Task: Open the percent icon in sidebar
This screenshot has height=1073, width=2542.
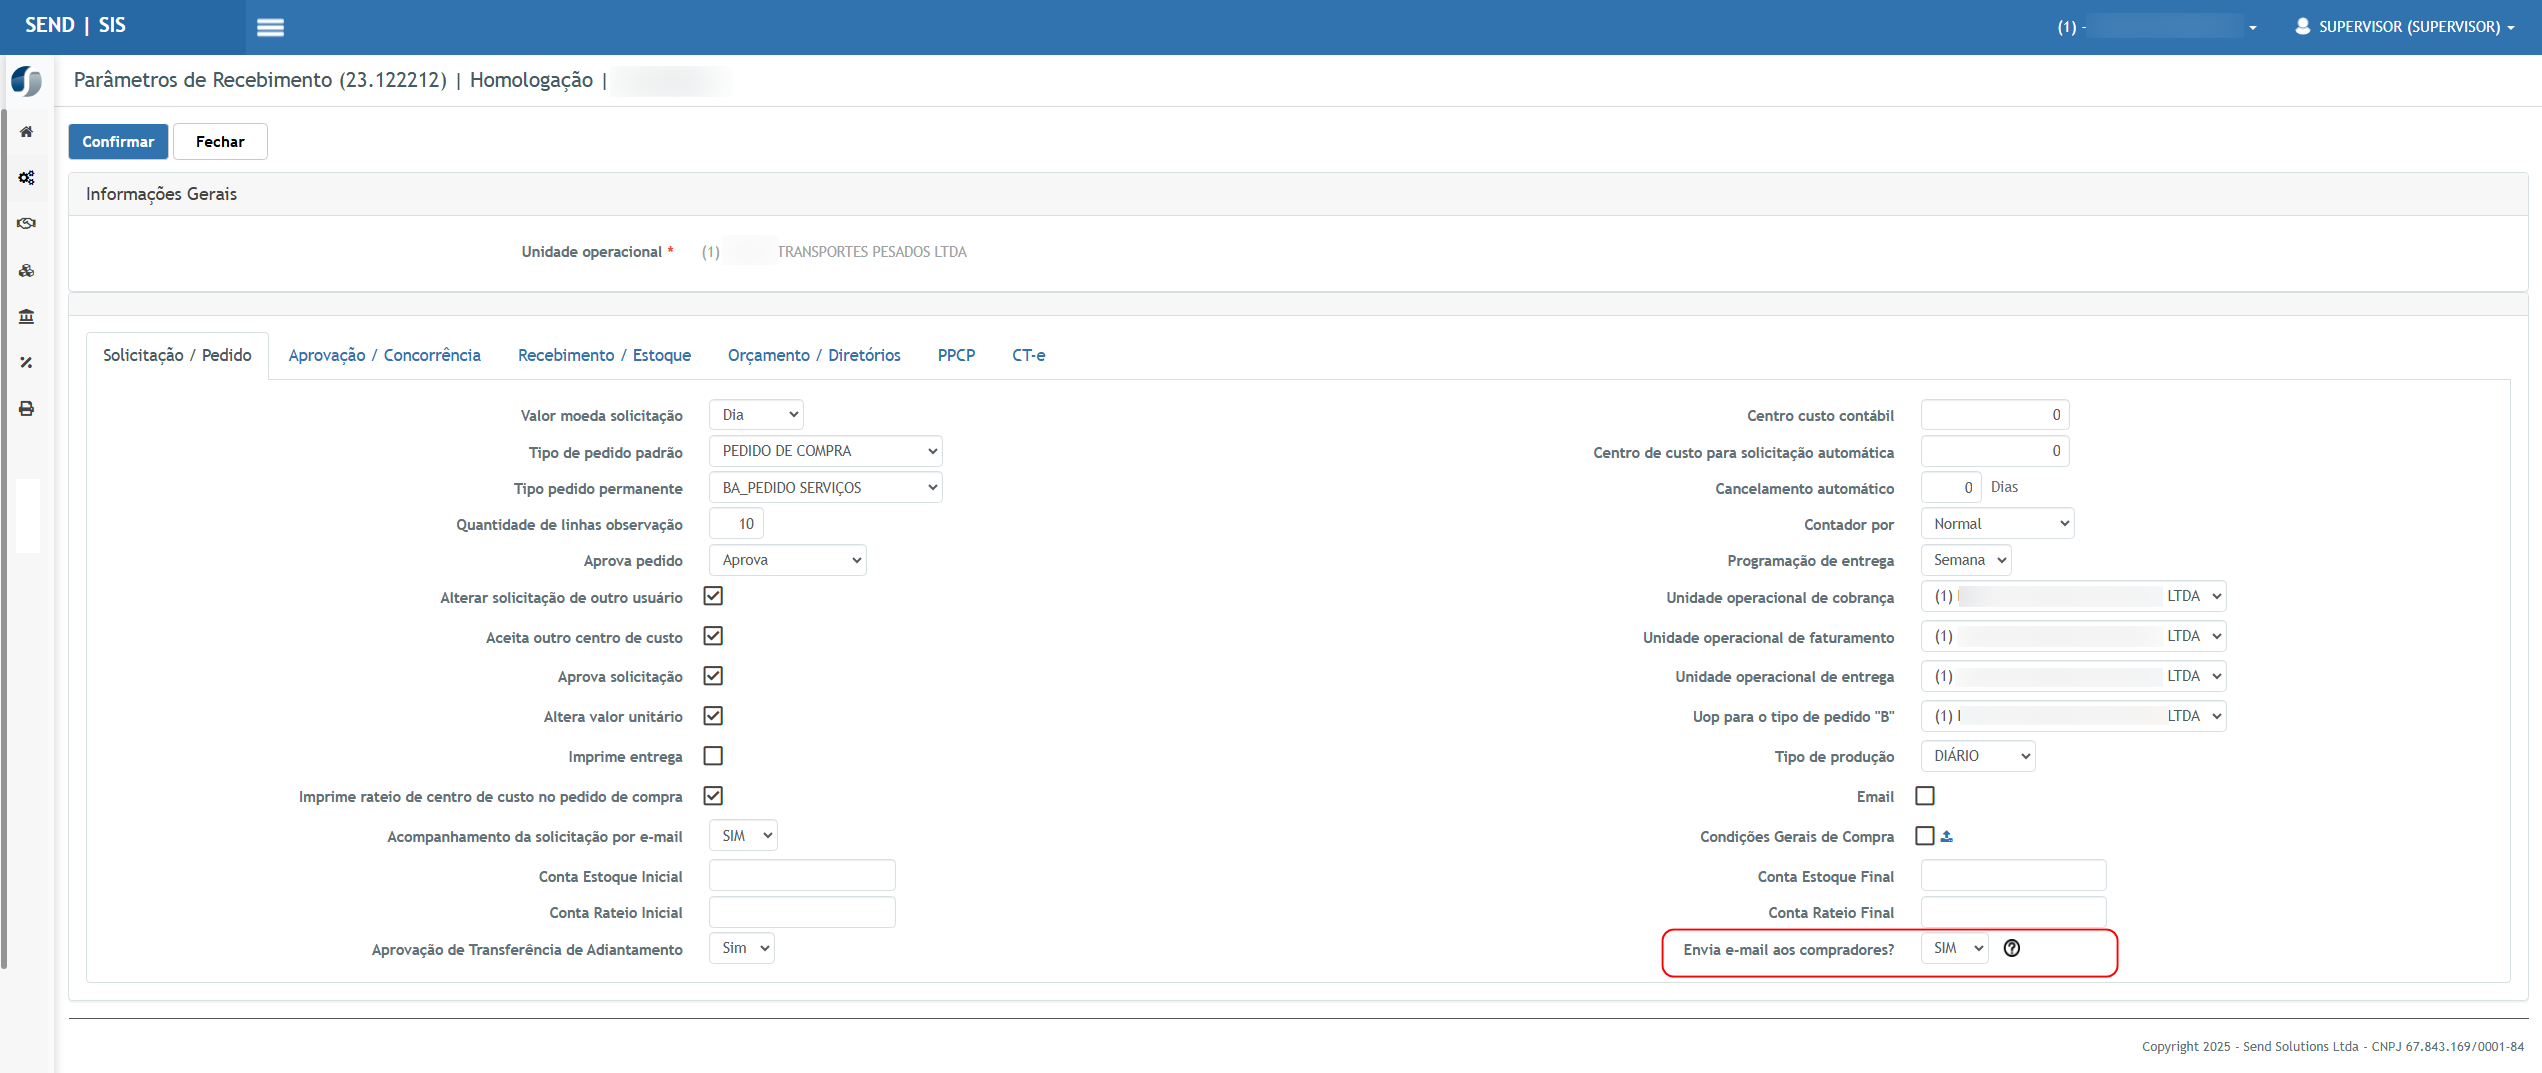Action: coord(27,363)
